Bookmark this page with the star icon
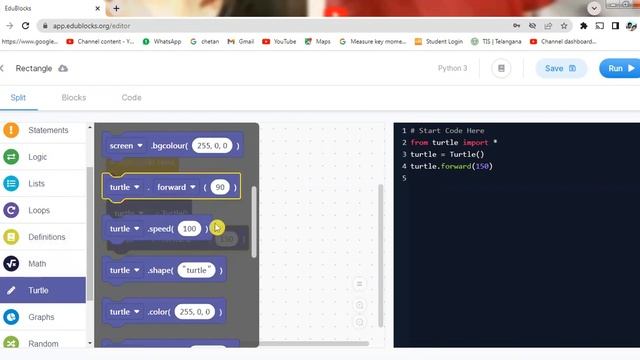The image size is (640, 360). tap(564, 26)
